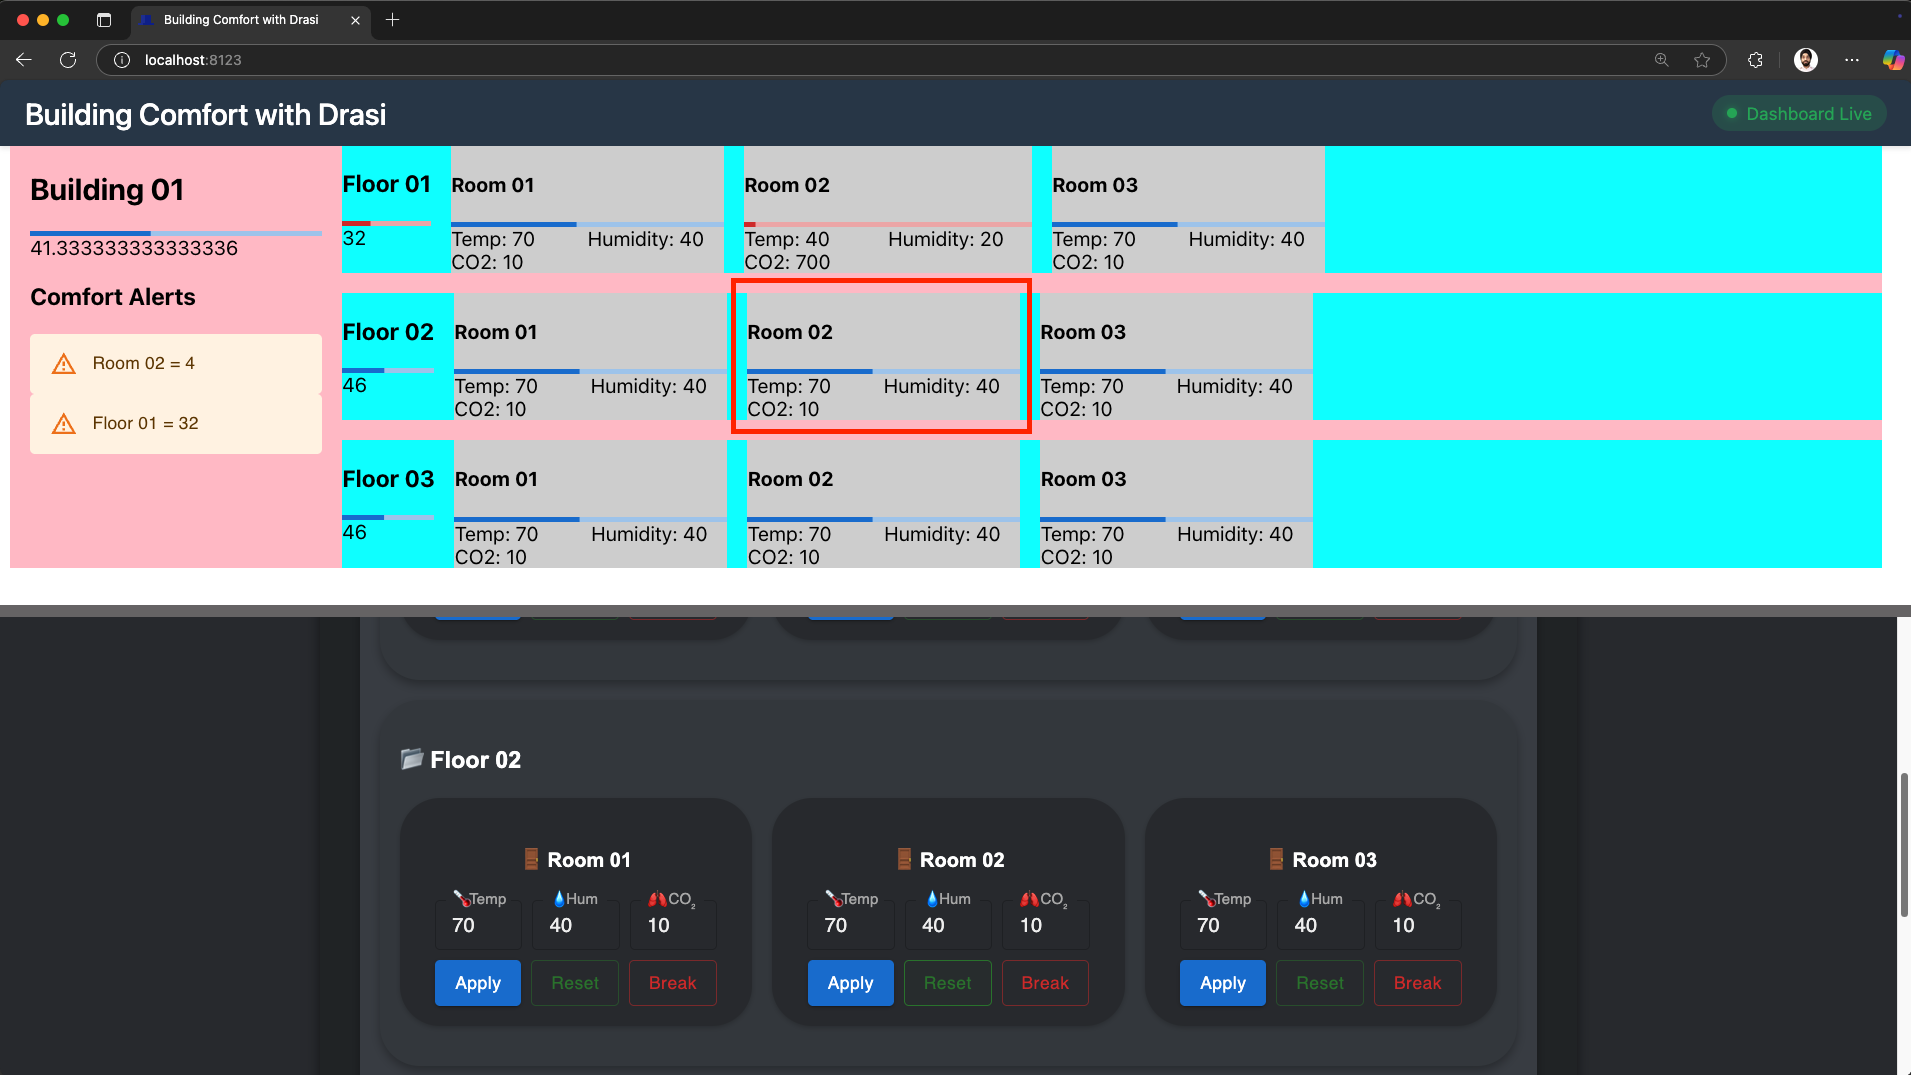Viewport: 1911px width, 1075px height.
Task: Click the water droplet Hum icon for Room 02
Action: point(932,898)
